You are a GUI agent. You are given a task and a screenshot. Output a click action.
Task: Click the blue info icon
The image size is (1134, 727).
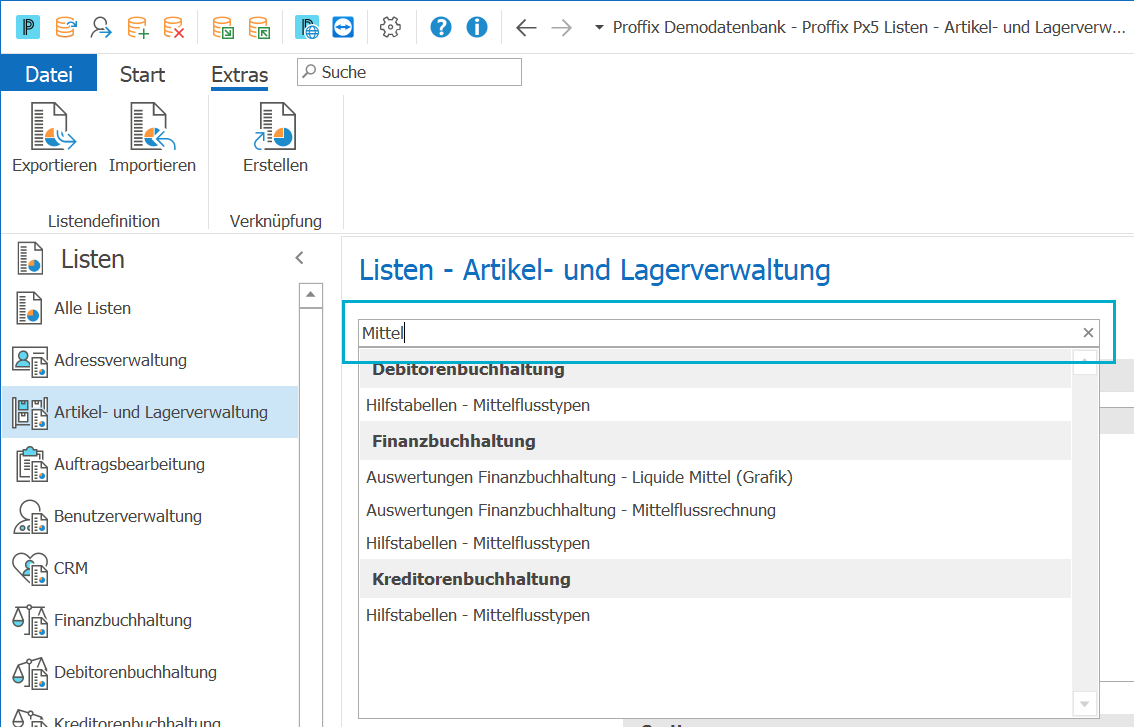[x=477, y=27]
